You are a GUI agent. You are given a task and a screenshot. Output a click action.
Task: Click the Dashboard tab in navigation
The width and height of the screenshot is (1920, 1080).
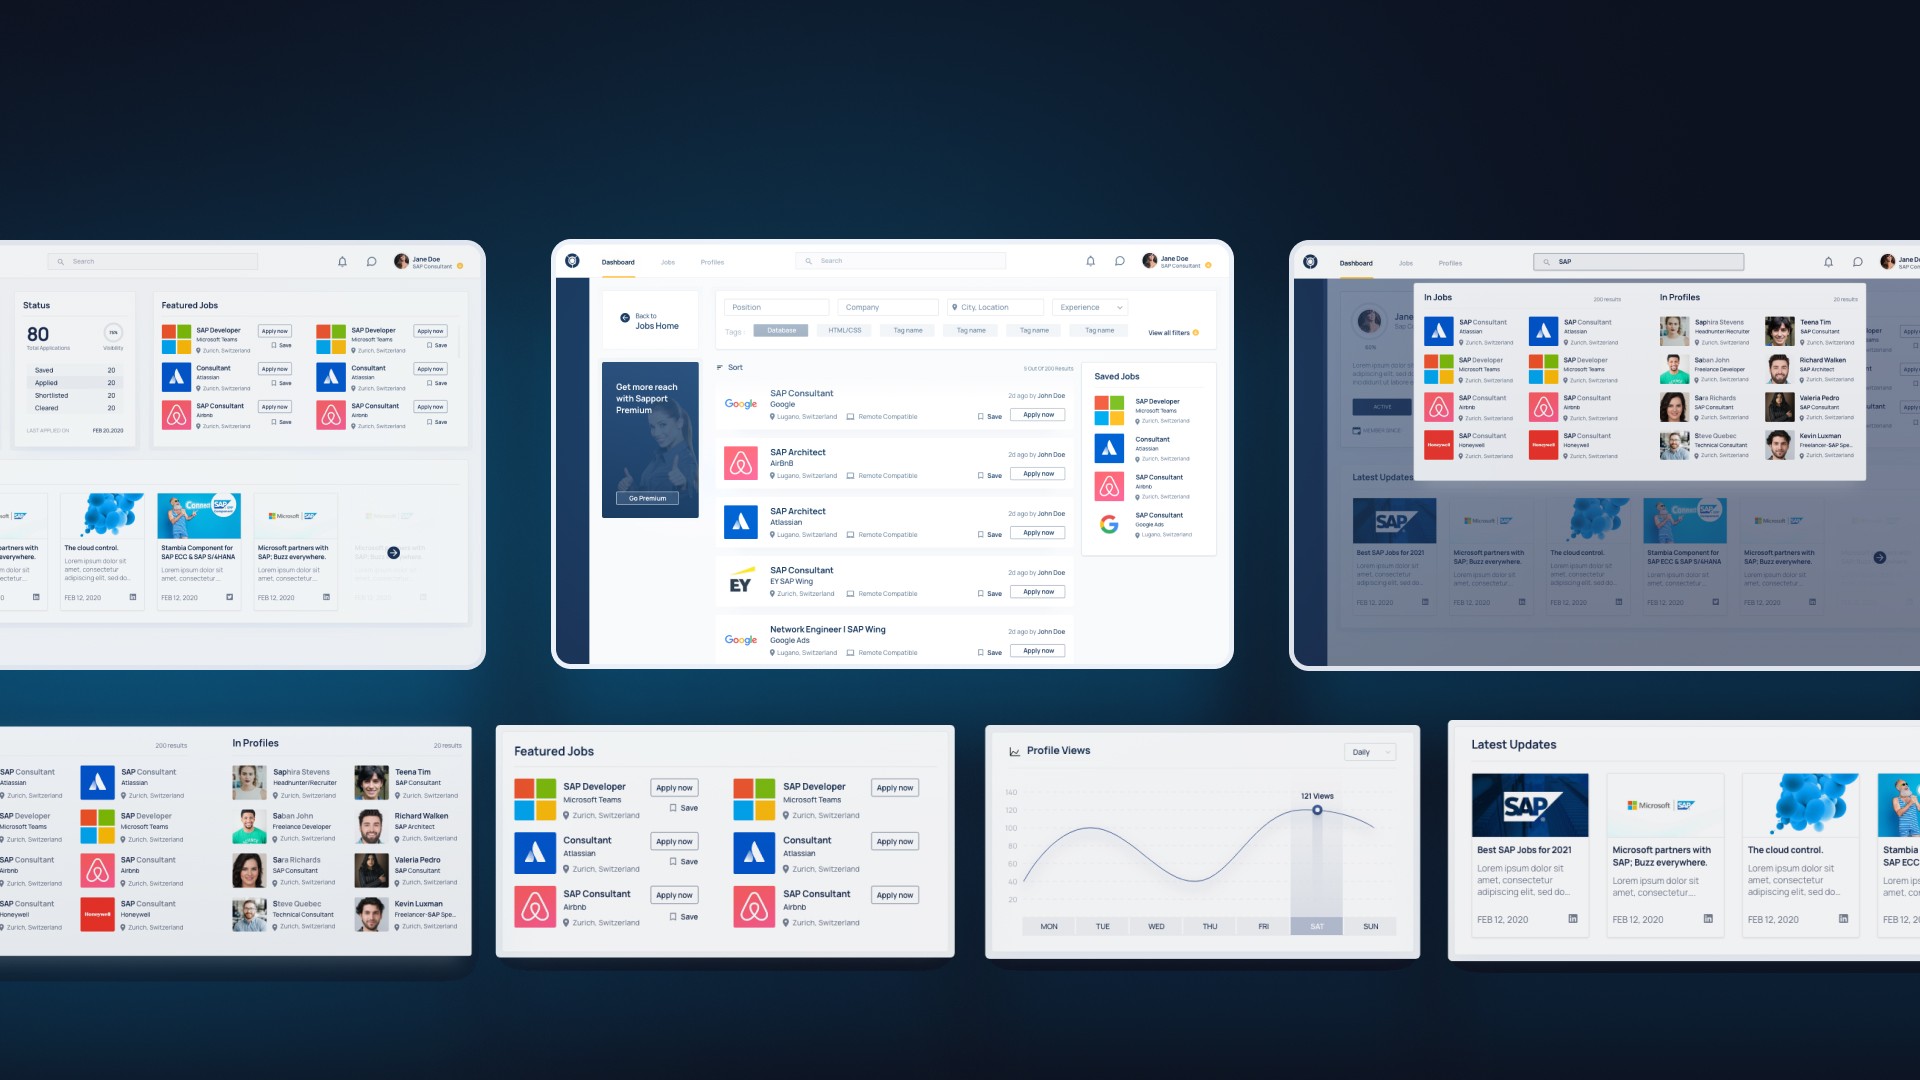(618, 261)
